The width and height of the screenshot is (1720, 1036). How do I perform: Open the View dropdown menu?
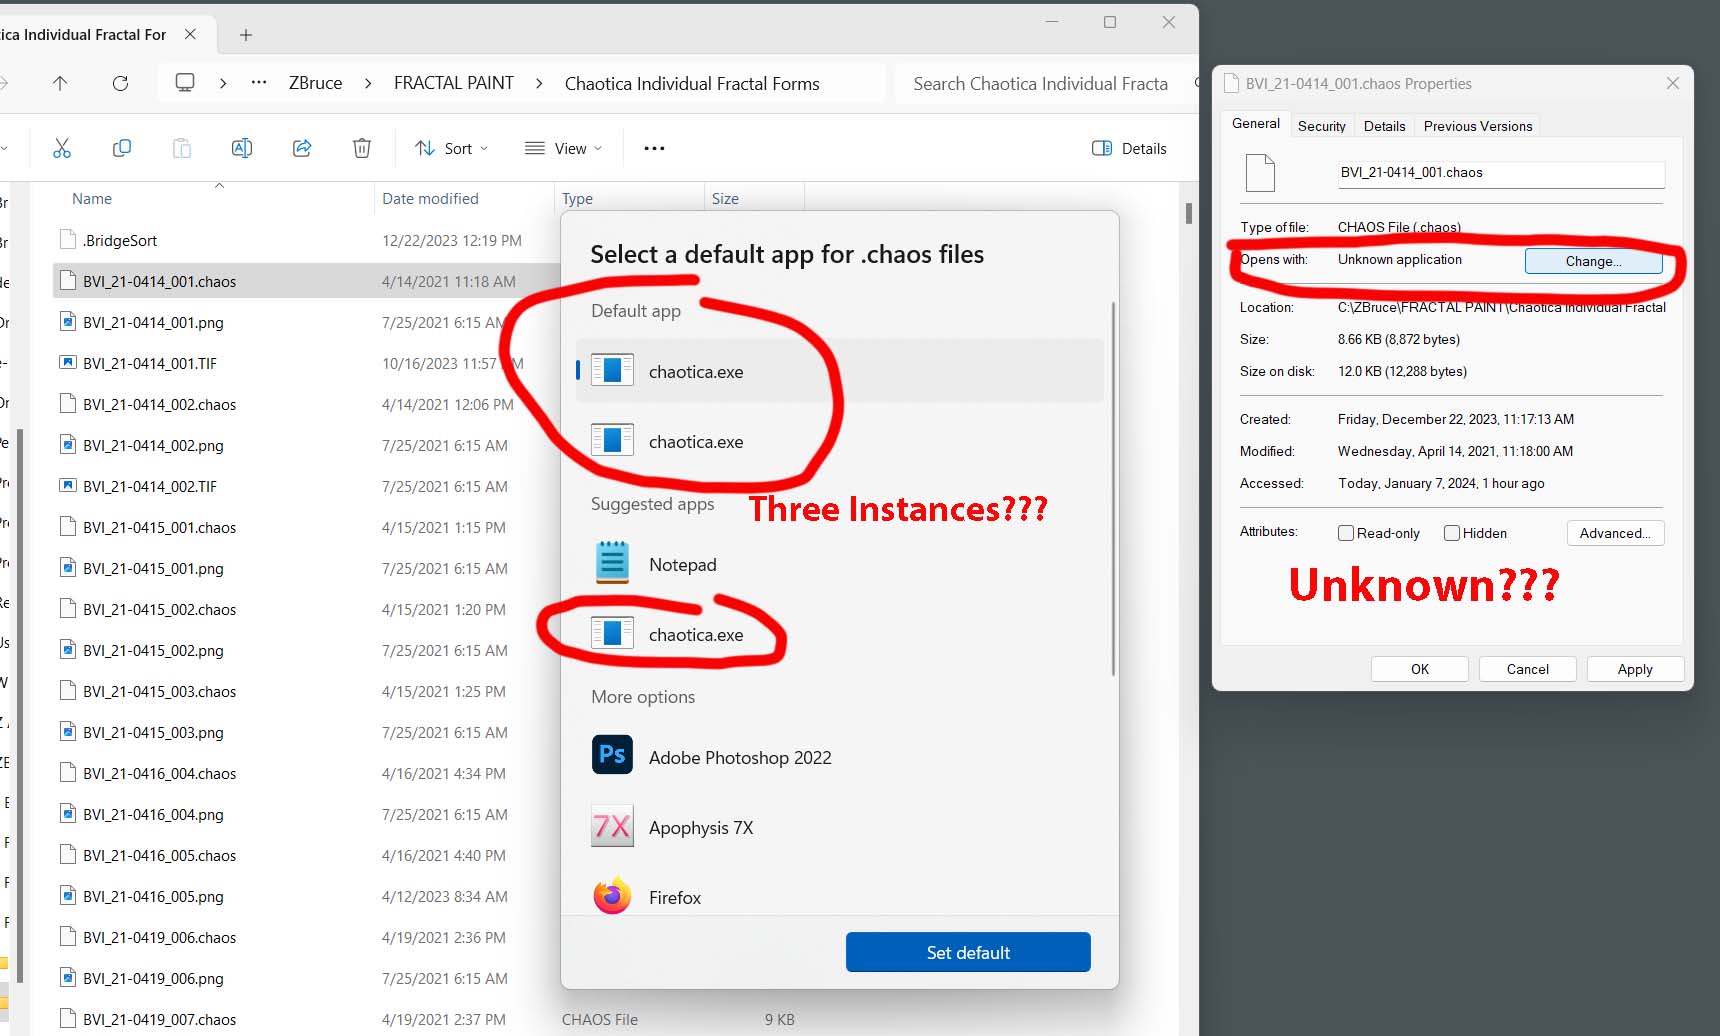564,148
